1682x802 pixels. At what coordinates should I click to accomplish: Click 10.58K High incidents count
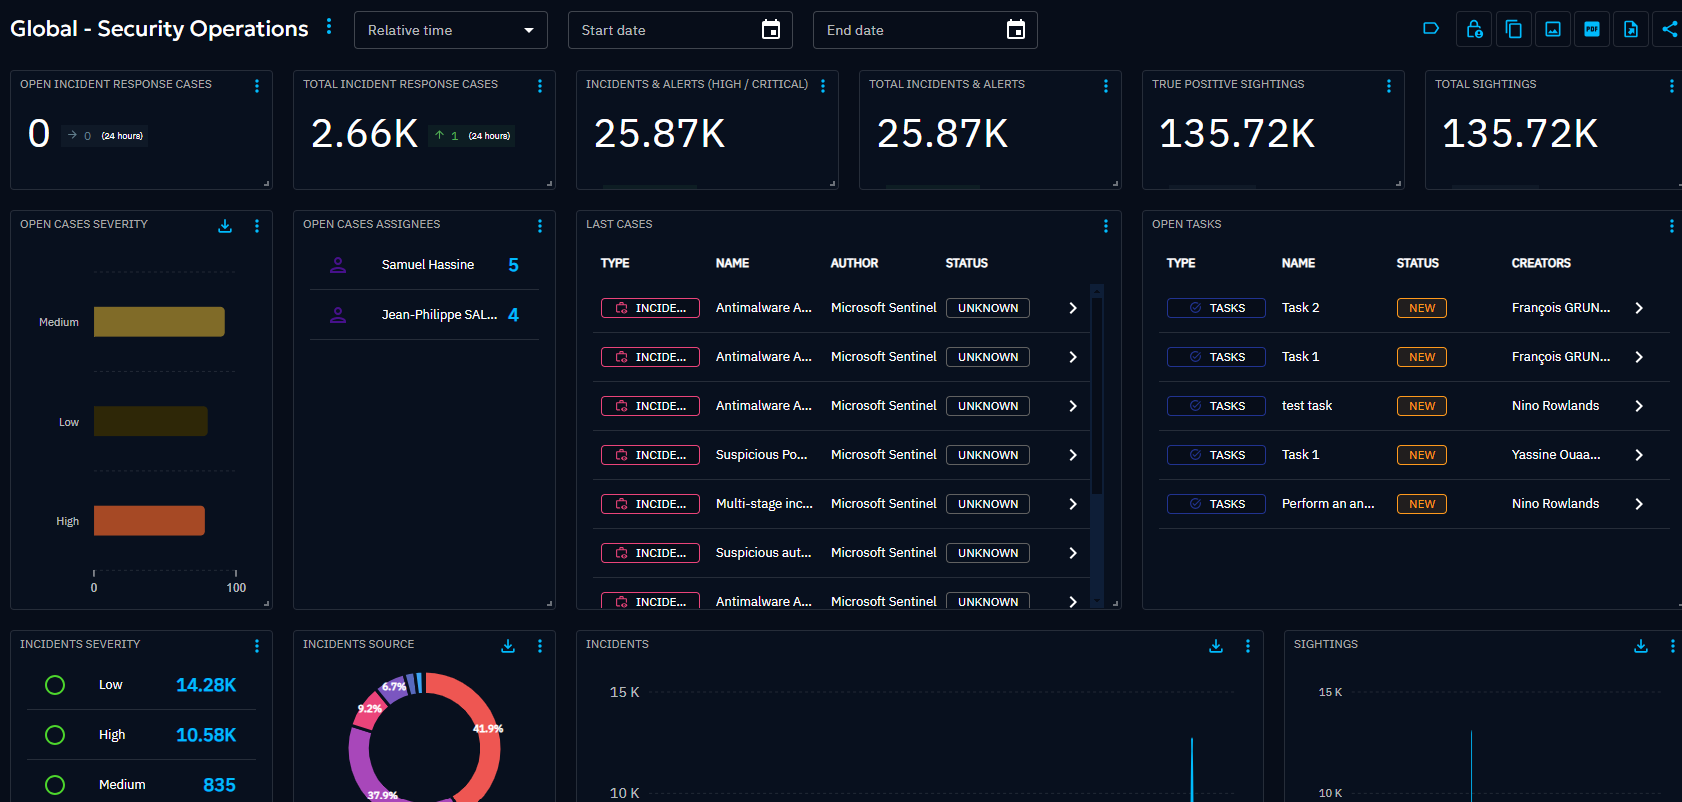[x=206, y=735]
